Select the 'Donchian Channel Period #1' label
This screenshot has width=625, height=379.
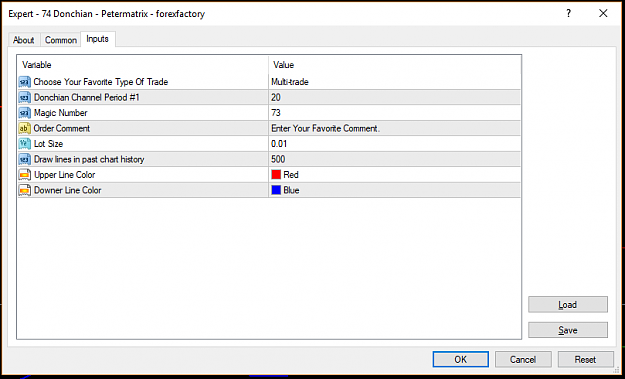click(x=87, y=98)
